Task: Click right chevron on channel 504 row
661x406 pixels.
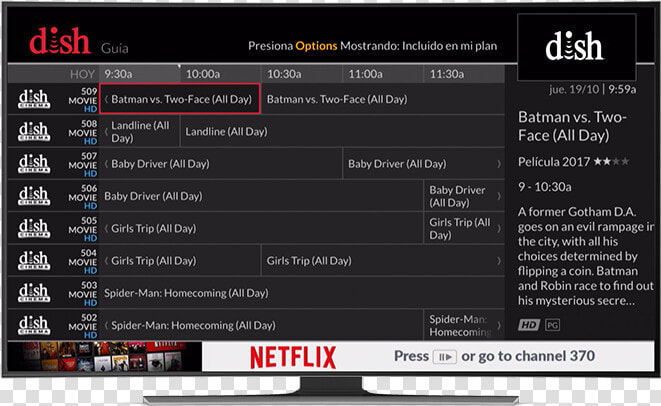Action: point(499,261)
